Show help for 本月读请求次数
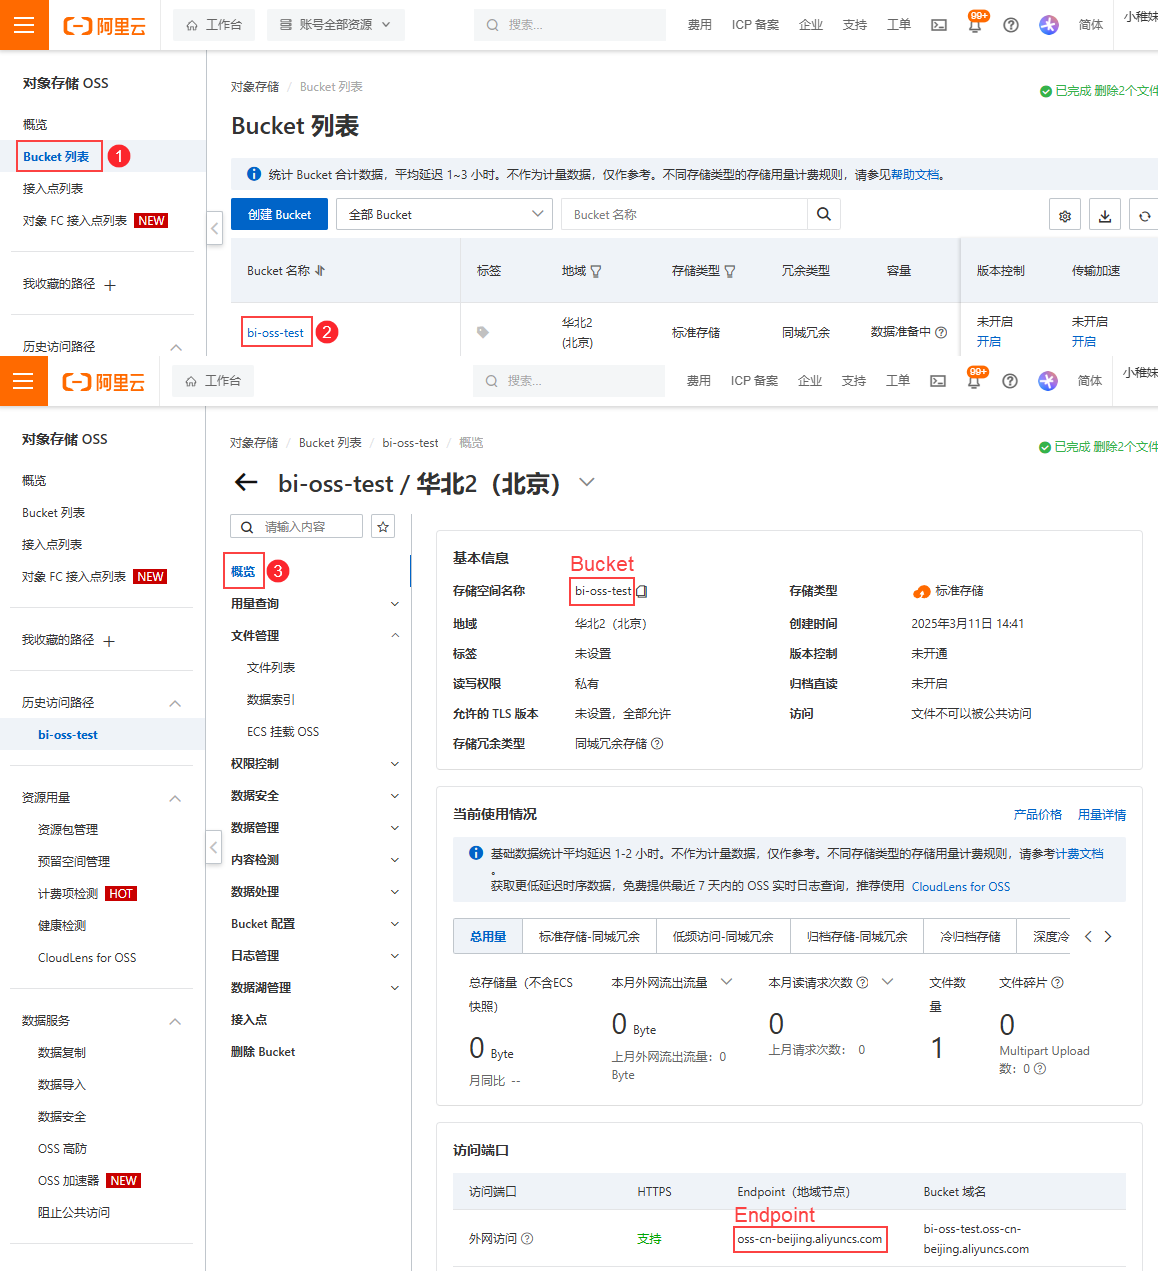Viewport: 1158px width, 1271px height. (x=862, y=982)
